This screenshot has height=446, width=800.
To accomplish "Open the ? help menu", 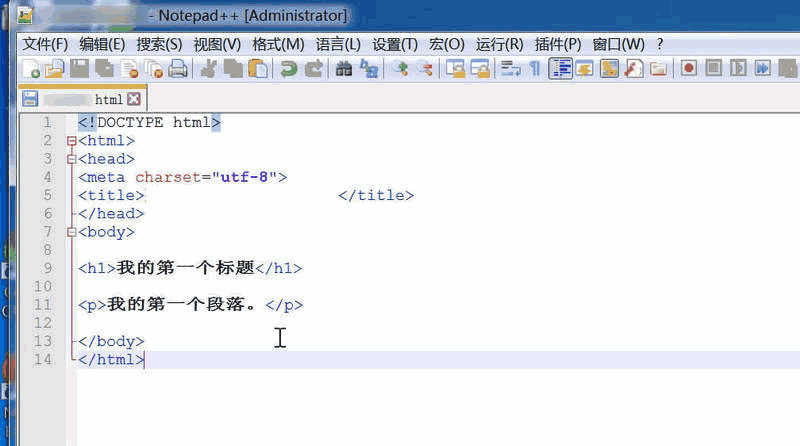I will coord(660,44).
